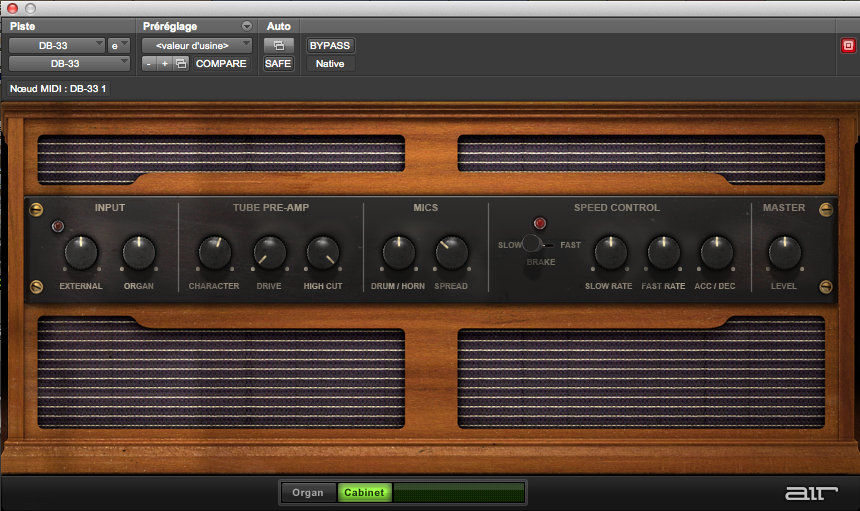Viewport: 860px width, 511px height.
Task: Click the green output level meter
Action: tap(459, 492)
